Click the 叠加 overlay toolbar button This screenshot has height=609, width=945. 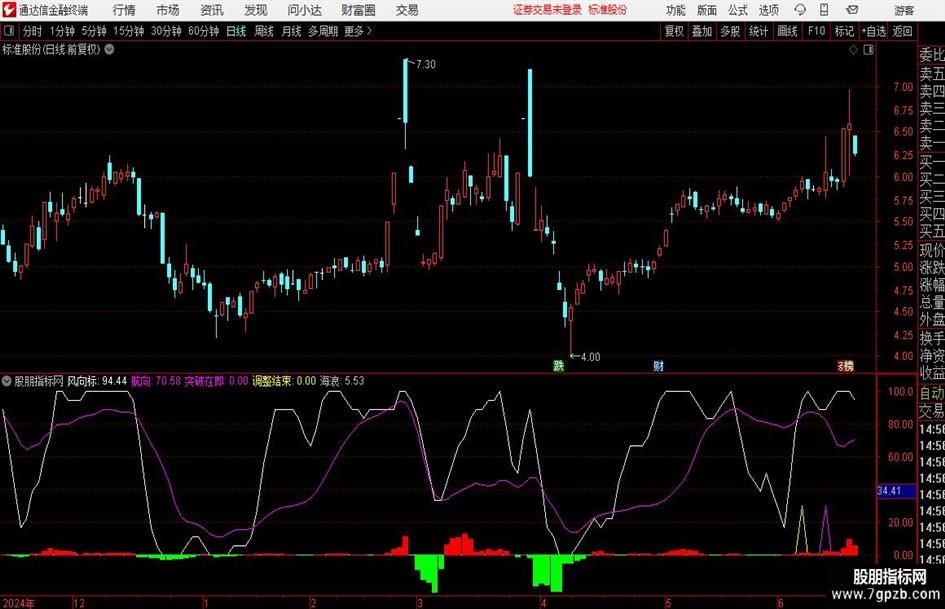pos(702,31)
